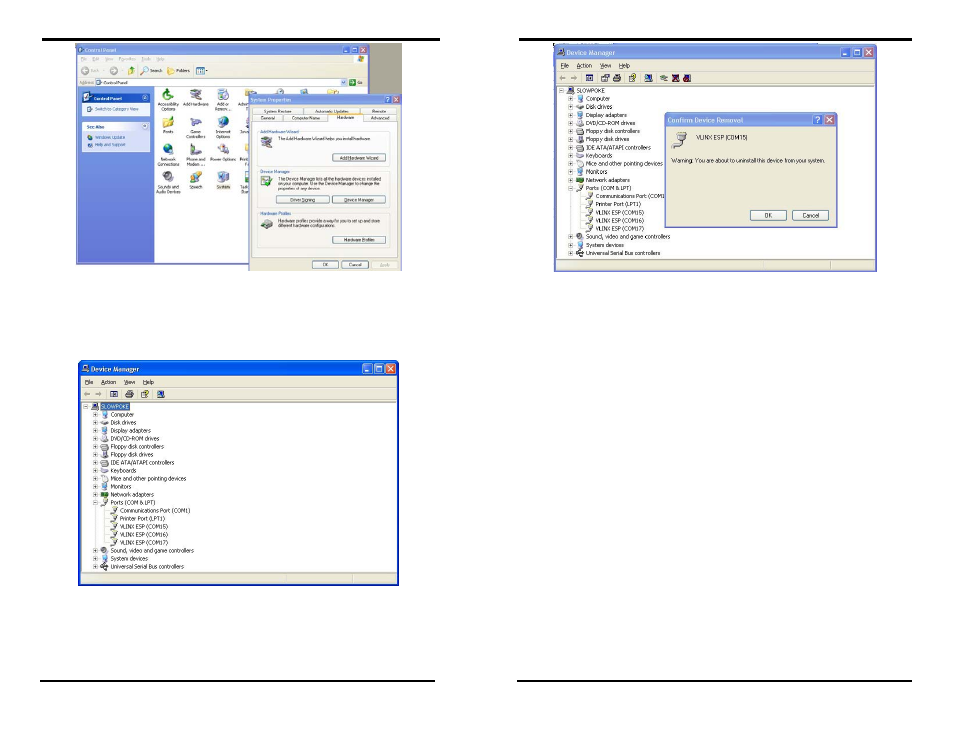Click the Driver Signing button
Viewport: 954px width, 737px height.
pyautogui.click(x=302, y=200)
